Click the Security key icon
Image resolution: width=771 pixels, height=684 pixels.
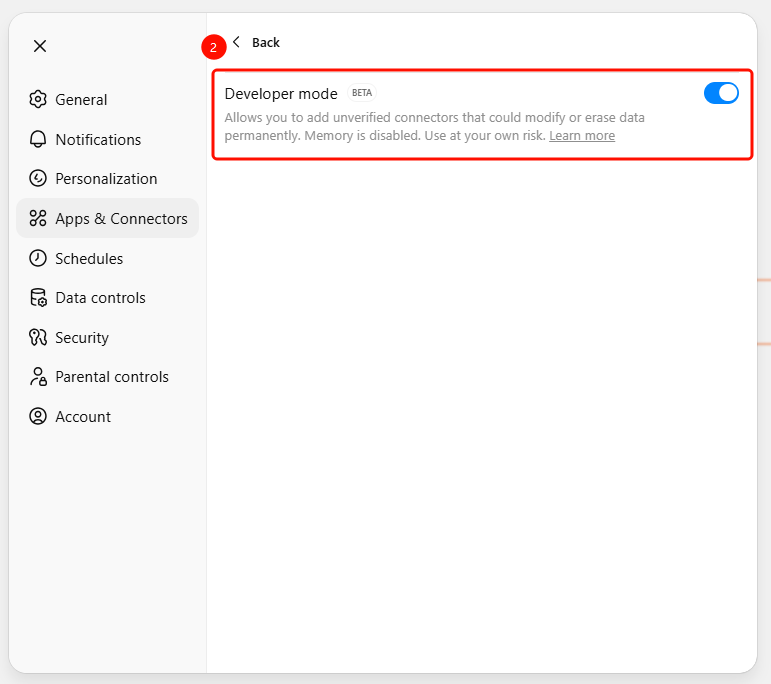pos(38,338)
